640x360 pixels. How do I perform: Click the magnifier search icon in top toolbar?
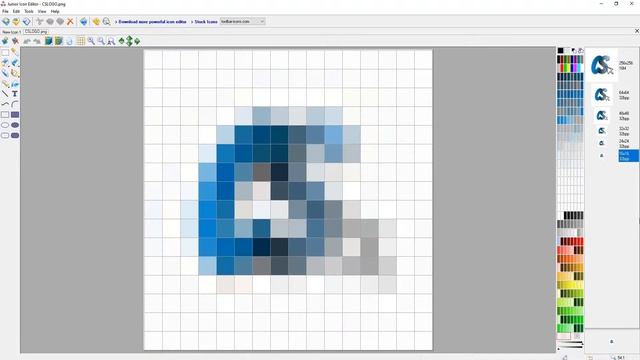[x=107, y=21]
